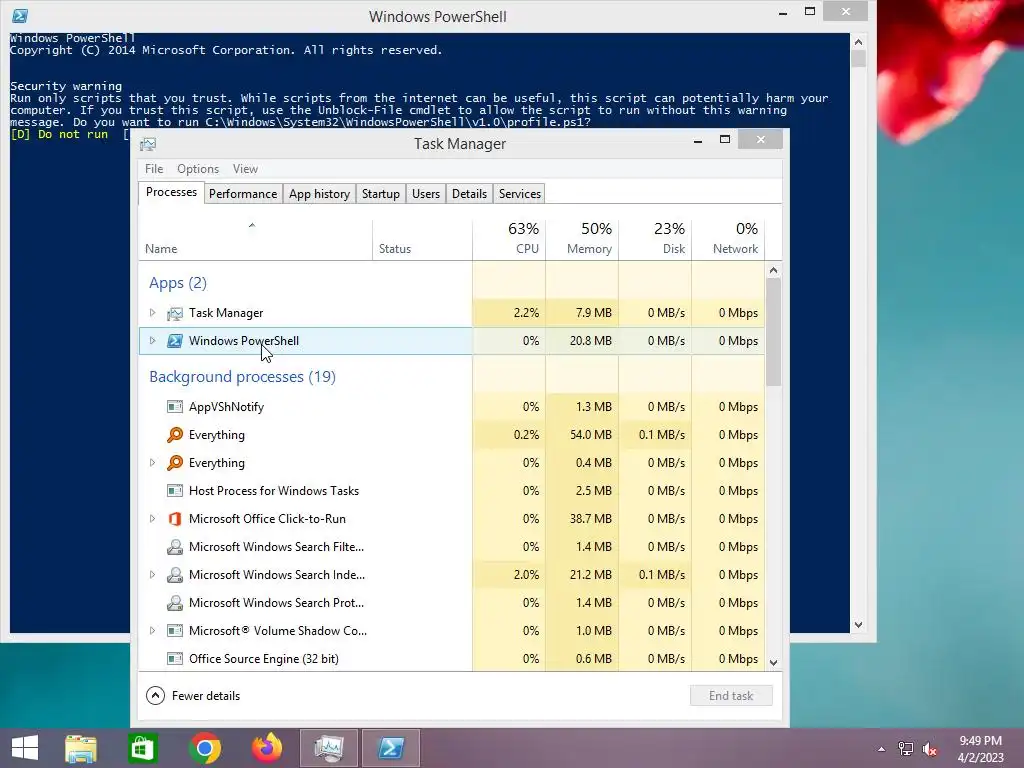Click the Office Source Engine icon
The height and width of the screenshot is (768, 1024).
pyautogui.click(x=174, y=659)
